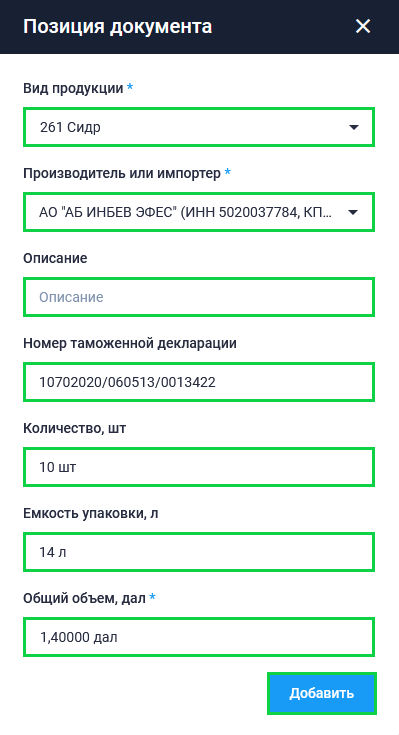Select the customs declaration number 10702020/060513/0013422 field
The image size is (399, 735).
tap(199, 382)
